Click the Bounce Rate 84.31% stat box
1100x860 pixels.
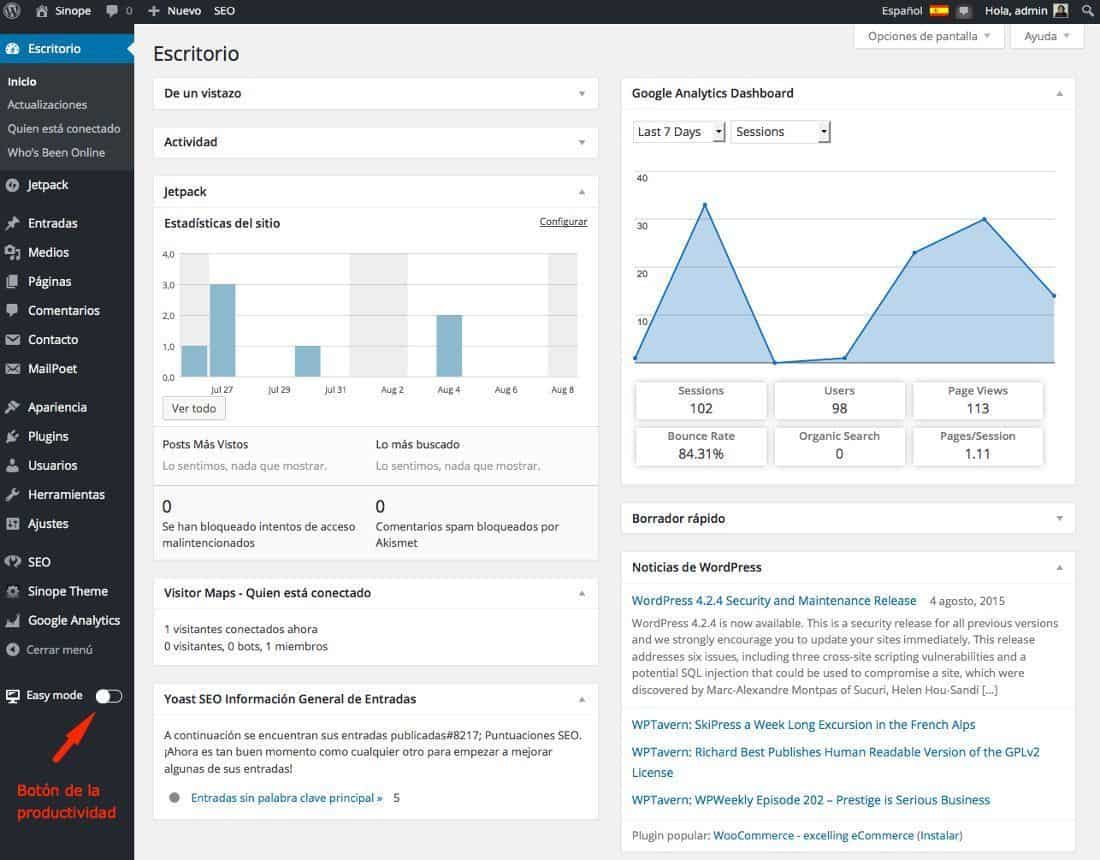pos(701,445)
